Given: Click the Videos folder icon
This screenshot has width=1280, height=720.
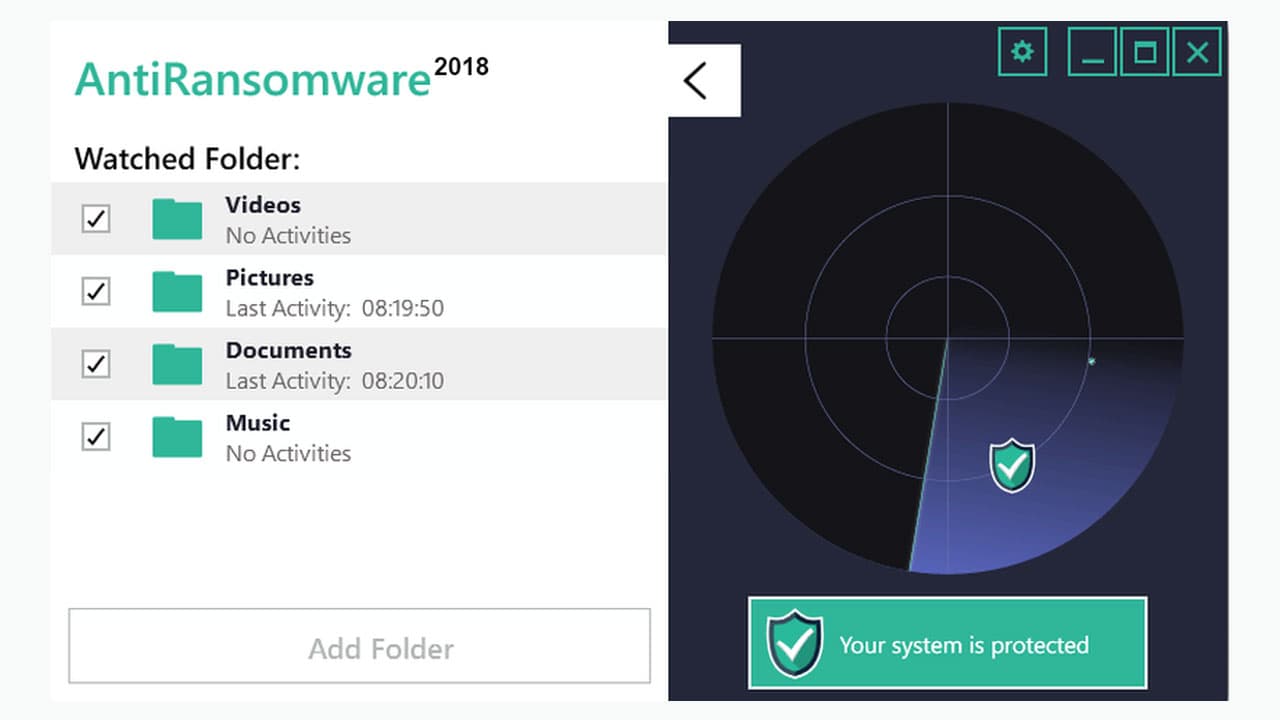Looking at the screenshot, I should click(177, 219).
